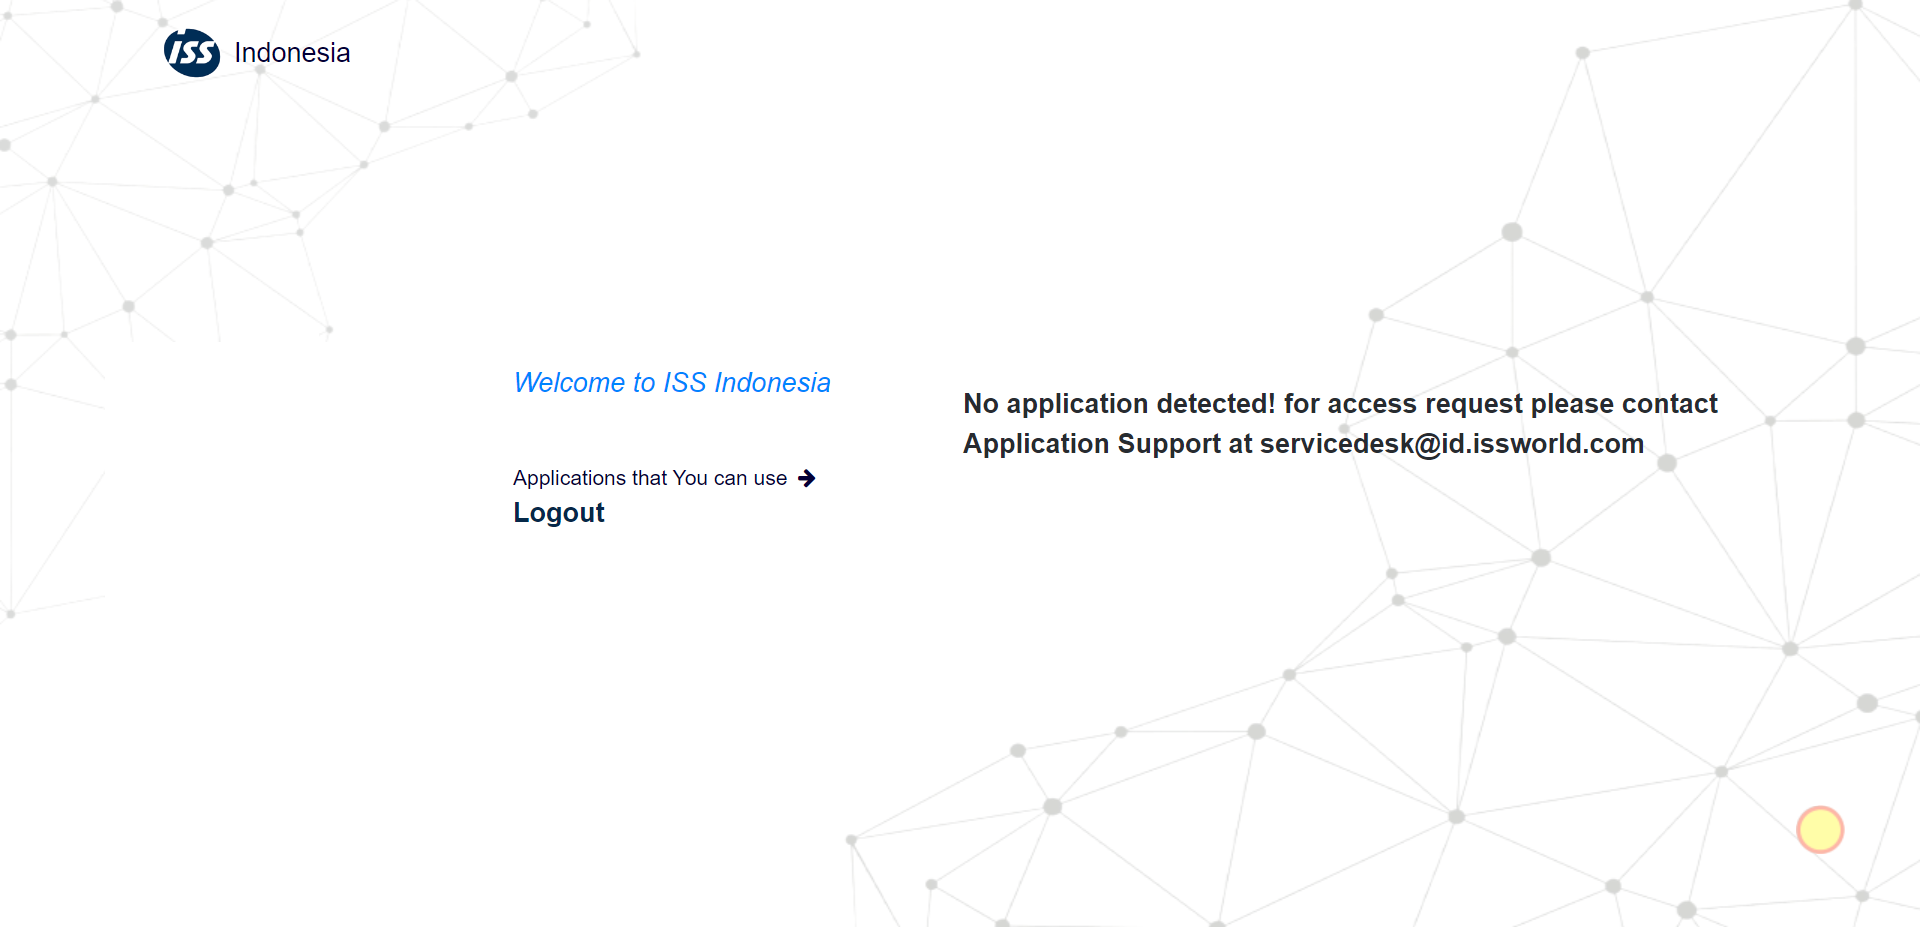The width and height of the screenshot is (1920, 927).
Task: Click the '@' symbol in the support email
Action: pos(1428,444)
